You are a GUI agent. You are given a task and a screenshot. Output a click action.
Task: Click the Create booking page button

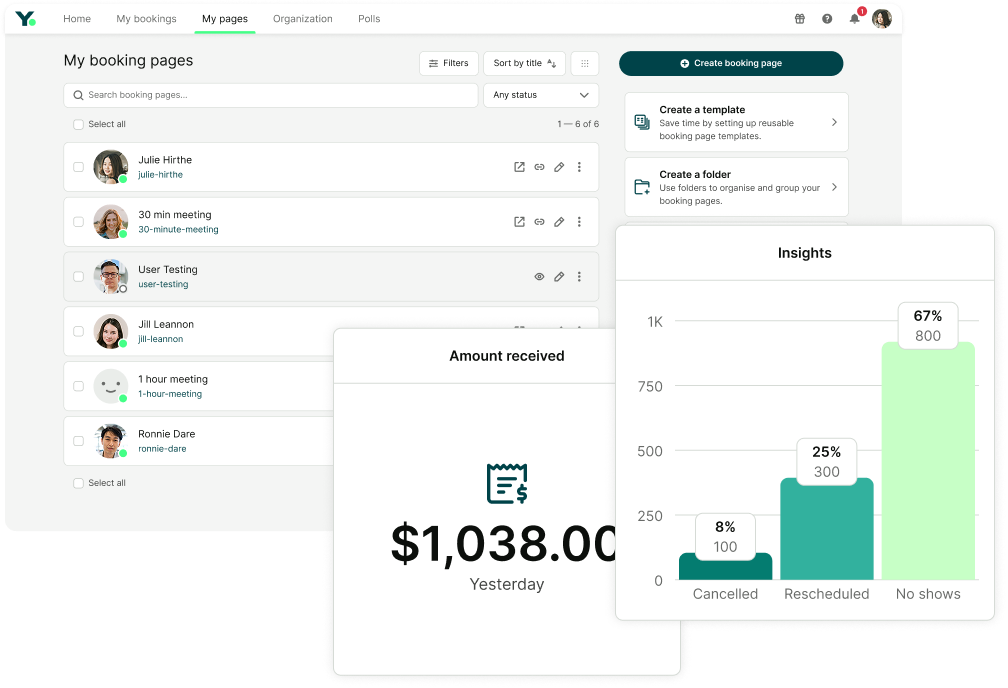point(731,62)
